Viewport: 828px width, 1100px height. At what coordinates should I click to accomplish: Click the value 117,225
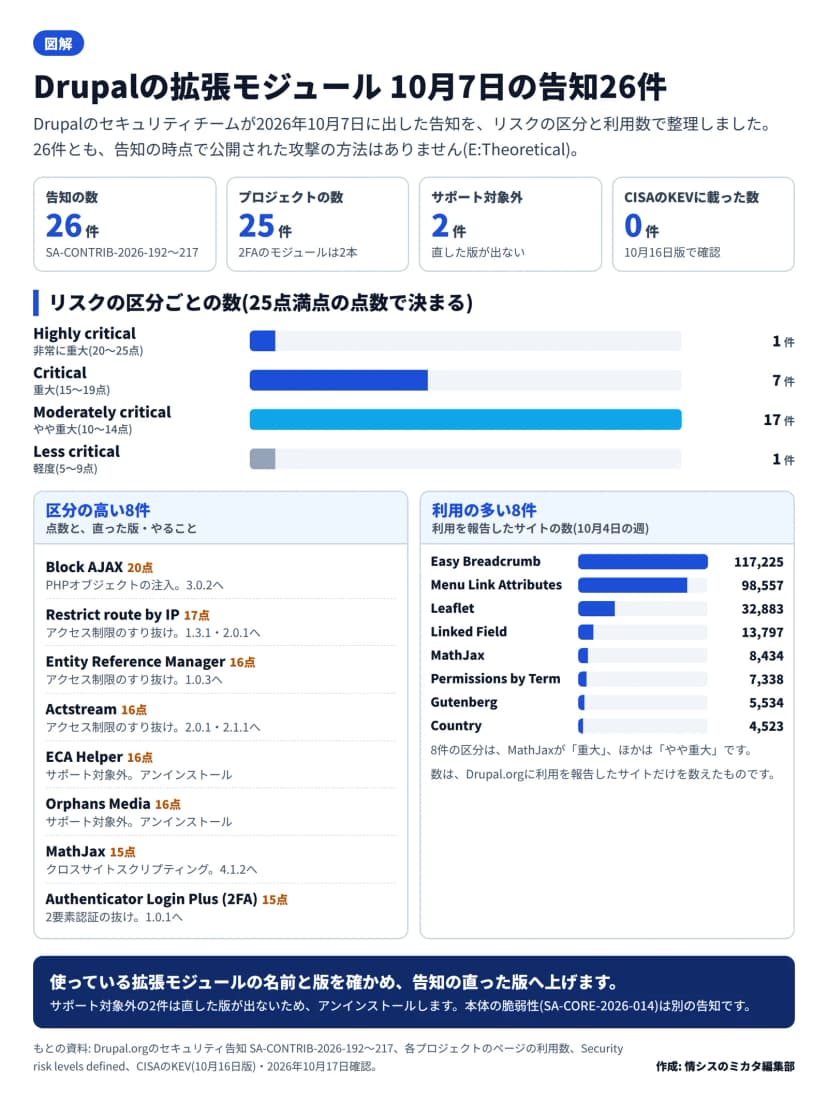759,562
